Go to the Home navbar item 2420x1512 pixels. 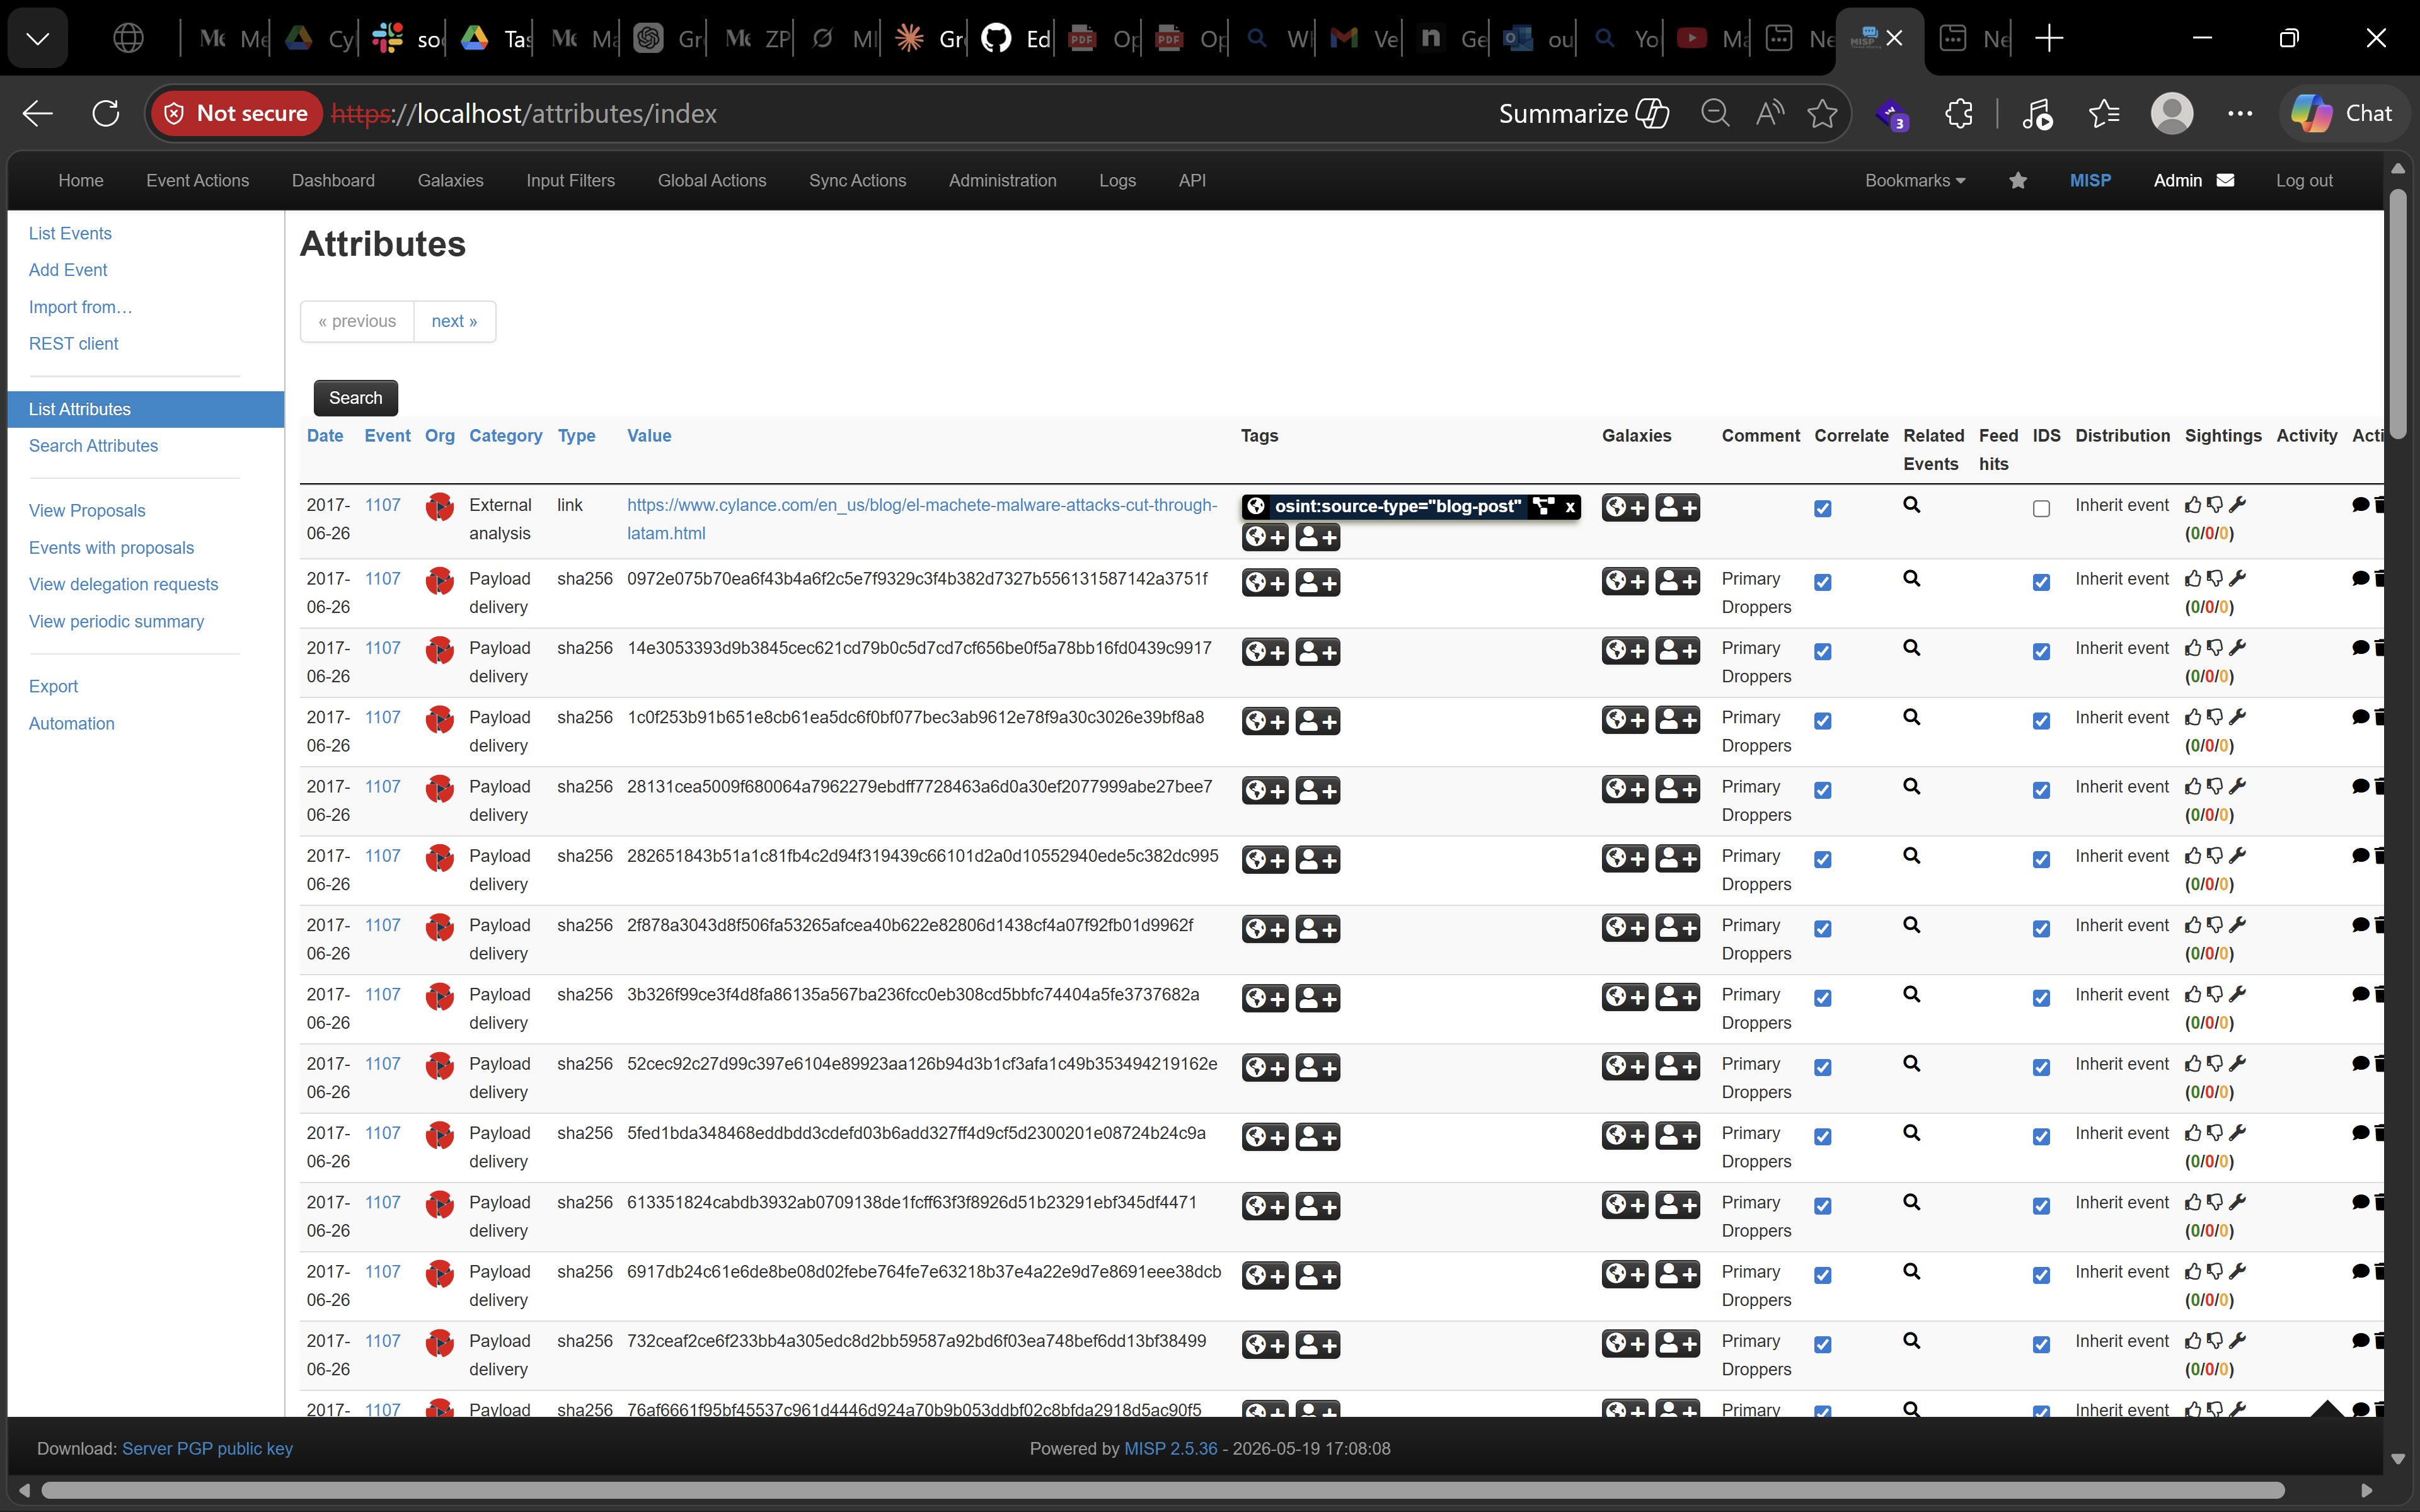(x=81, y=181)
